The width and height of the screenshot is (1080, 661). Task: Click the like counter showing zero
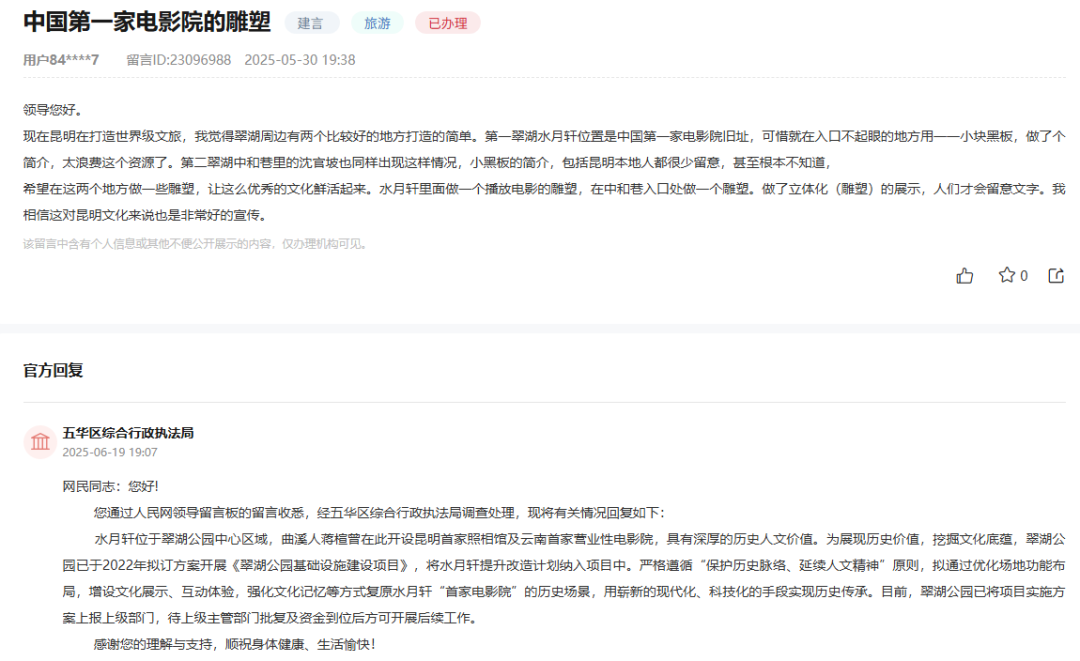(1018, 277)
